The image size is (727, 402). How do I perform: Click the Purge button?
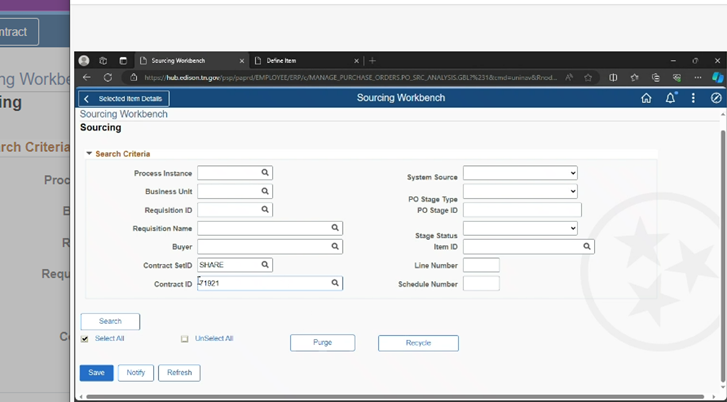tap(323, 343)
